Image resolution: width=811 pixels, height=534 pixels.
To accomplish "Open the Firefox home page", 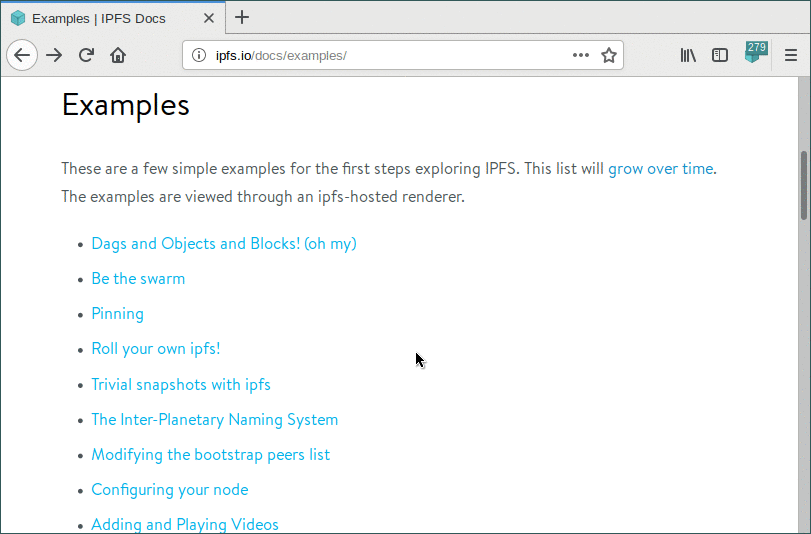I will pyautogui.click(x=118, y=55).
